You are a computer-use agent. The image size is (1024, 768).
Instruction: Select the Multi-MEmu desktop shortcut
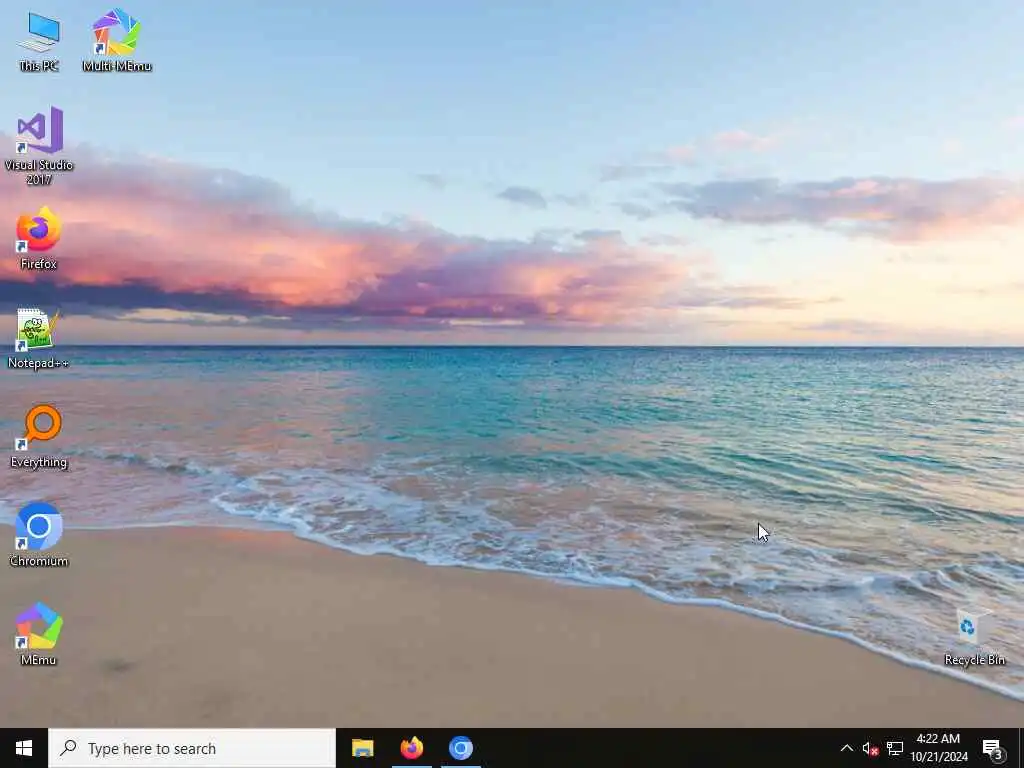(117, 41)
